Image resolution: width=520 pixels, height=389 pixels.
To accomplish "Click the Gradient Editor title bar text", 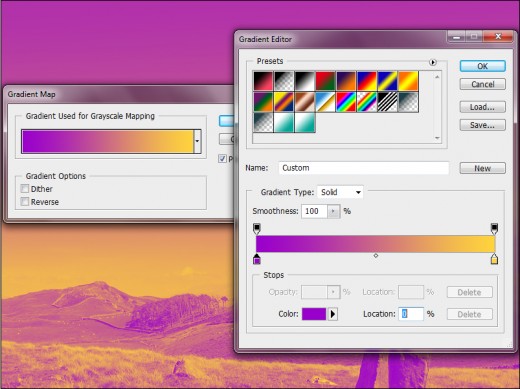I will [265, 39].
